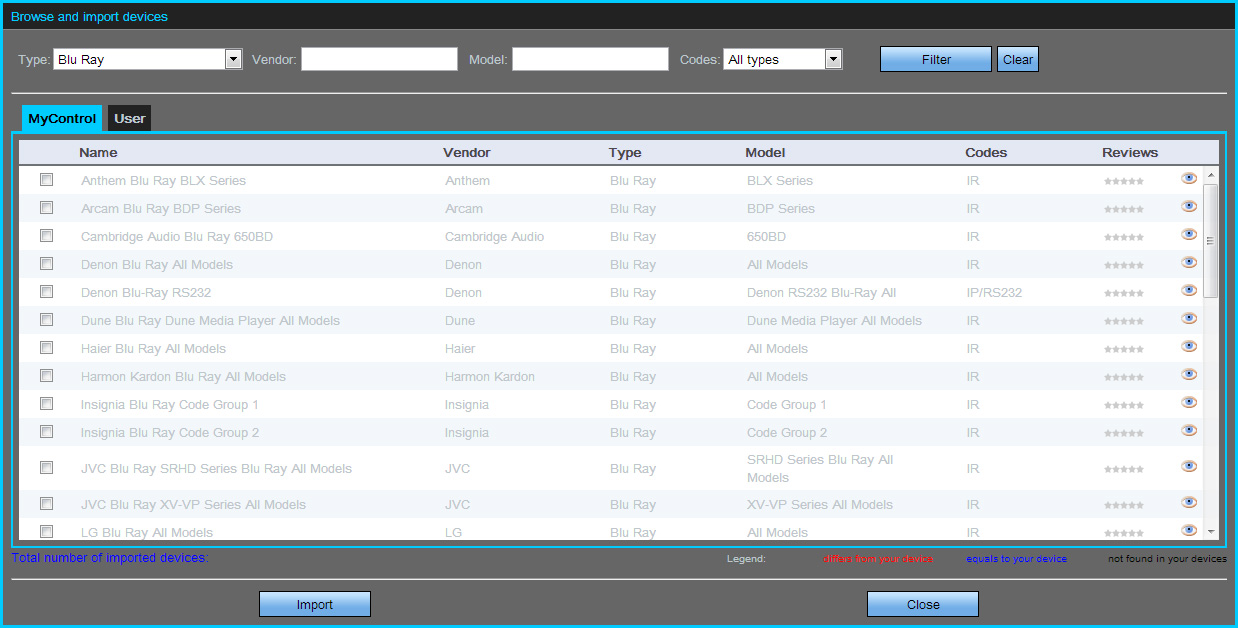This screenshot has width=1238, height=628.
Task: Open review stars for Arcam BDP Series
Action: click(x=1123, y=210)
